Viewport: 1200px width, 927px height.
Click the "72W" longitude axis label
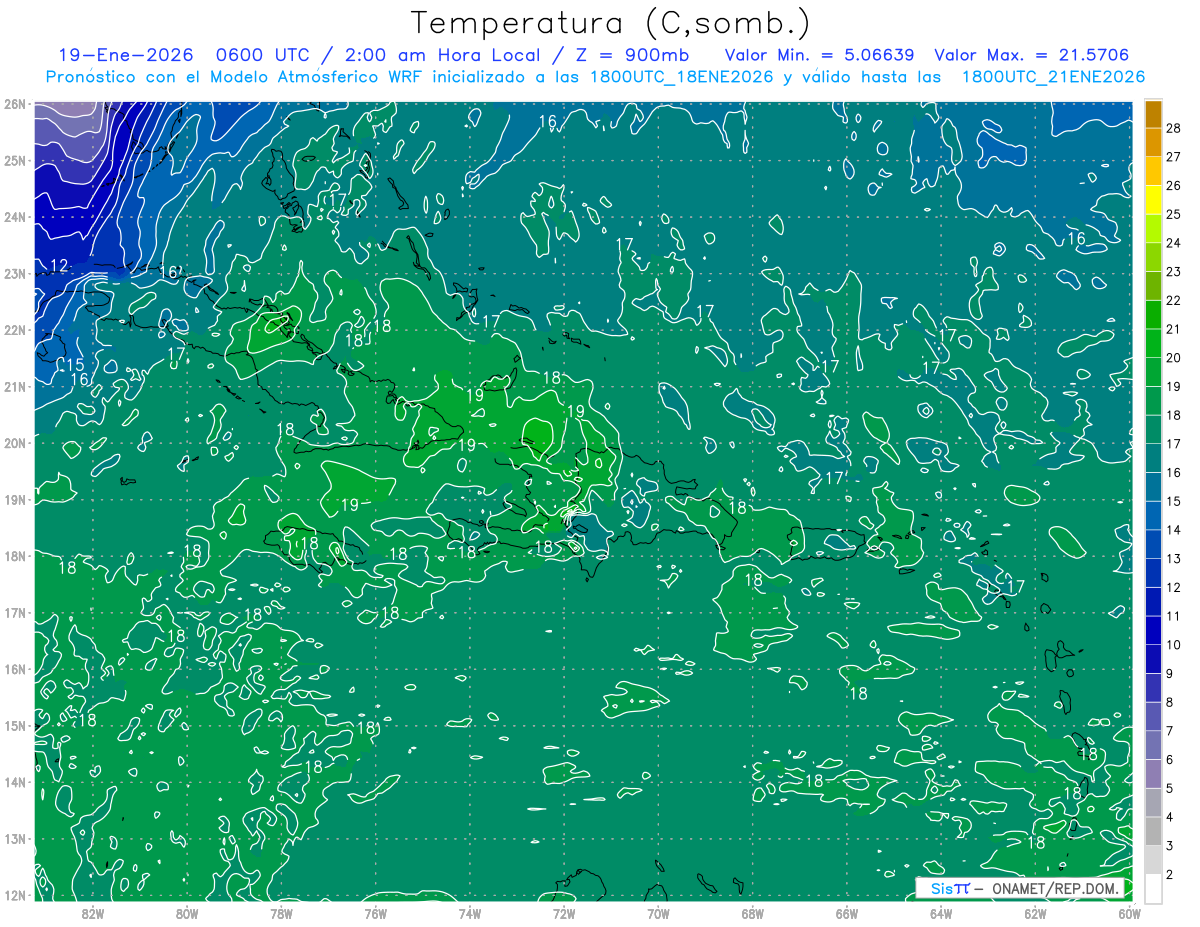click(564, 913)
